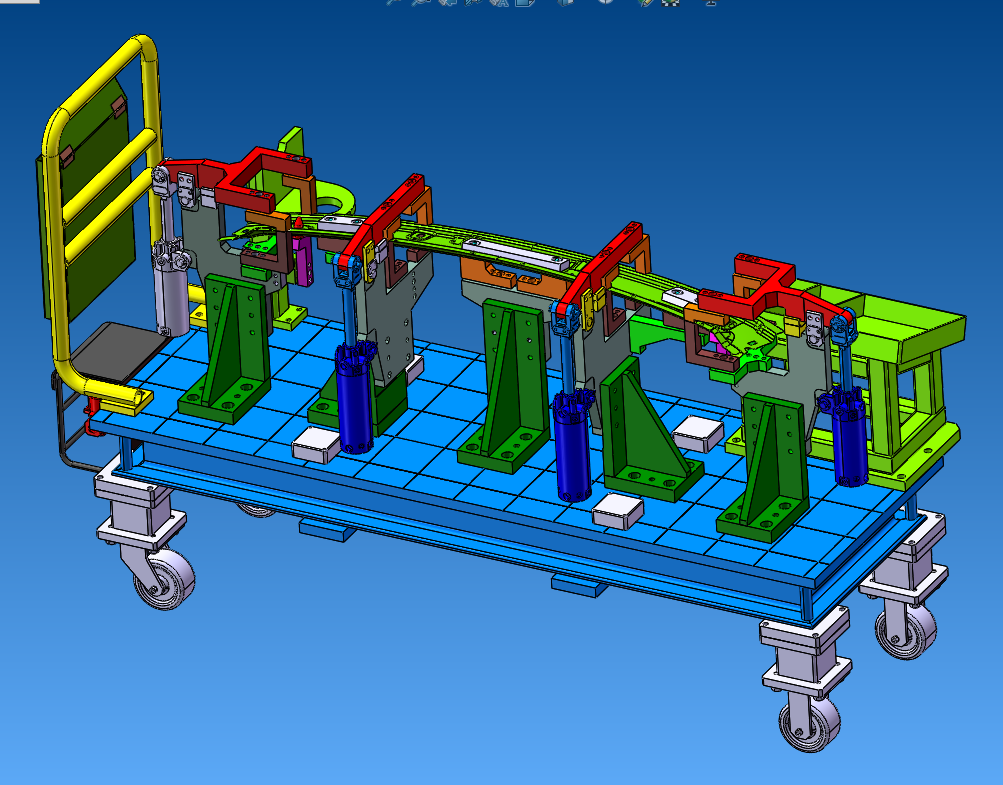Click the Edit Appearance icon
The width and height of the screenshot is (1003, 785).
coord(646,3)
